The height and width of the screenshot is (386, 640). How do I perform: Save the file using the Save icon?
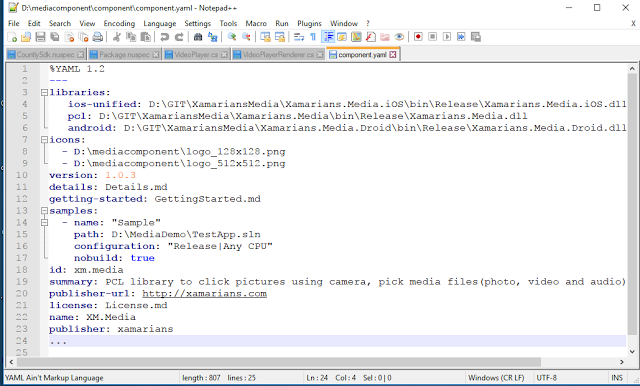click(x=40, y=37)
